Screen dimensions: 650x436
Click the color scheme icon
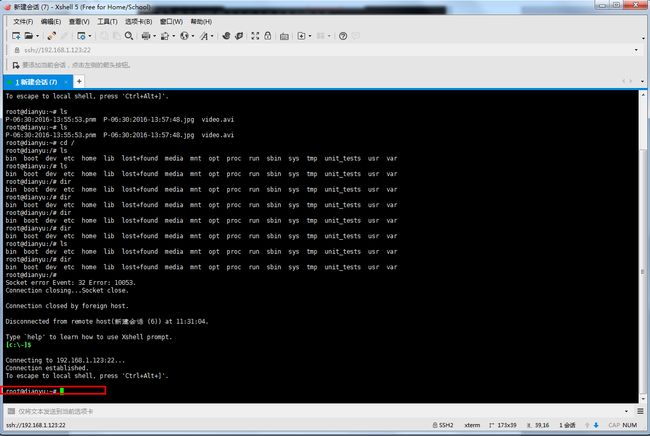pos(165,36)
